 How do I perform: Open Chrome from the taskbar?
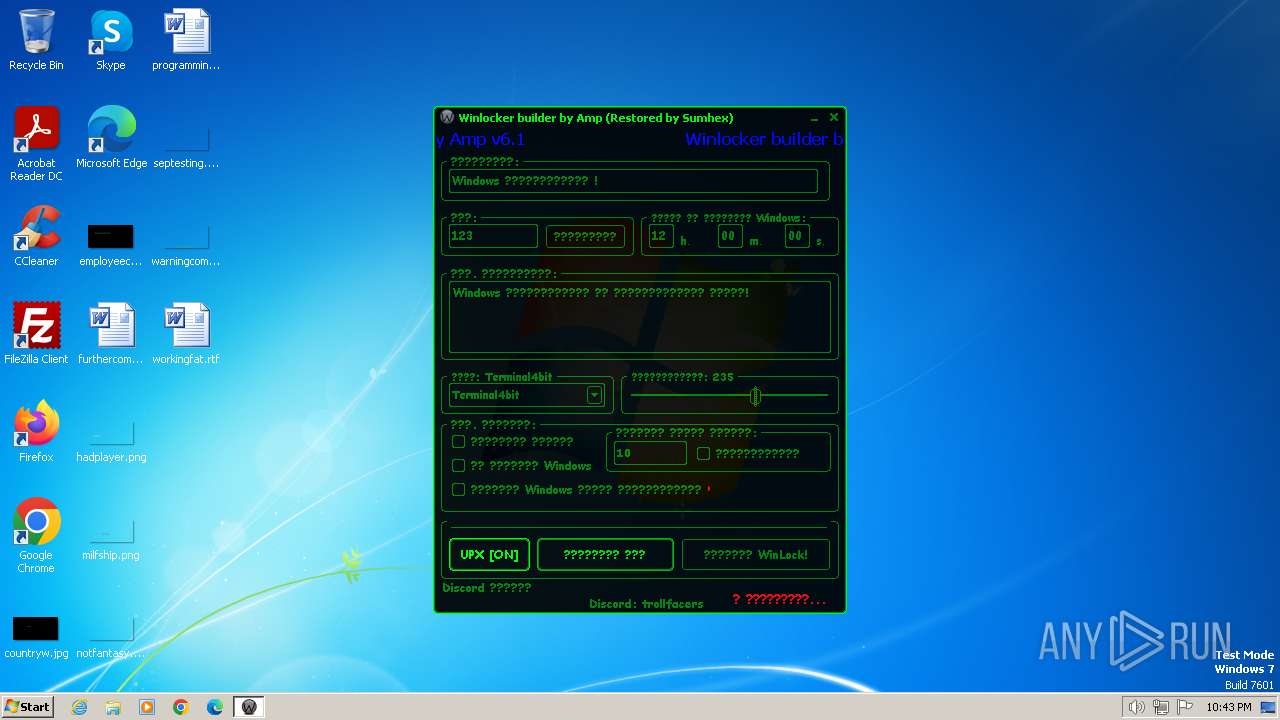pos(181,707)
